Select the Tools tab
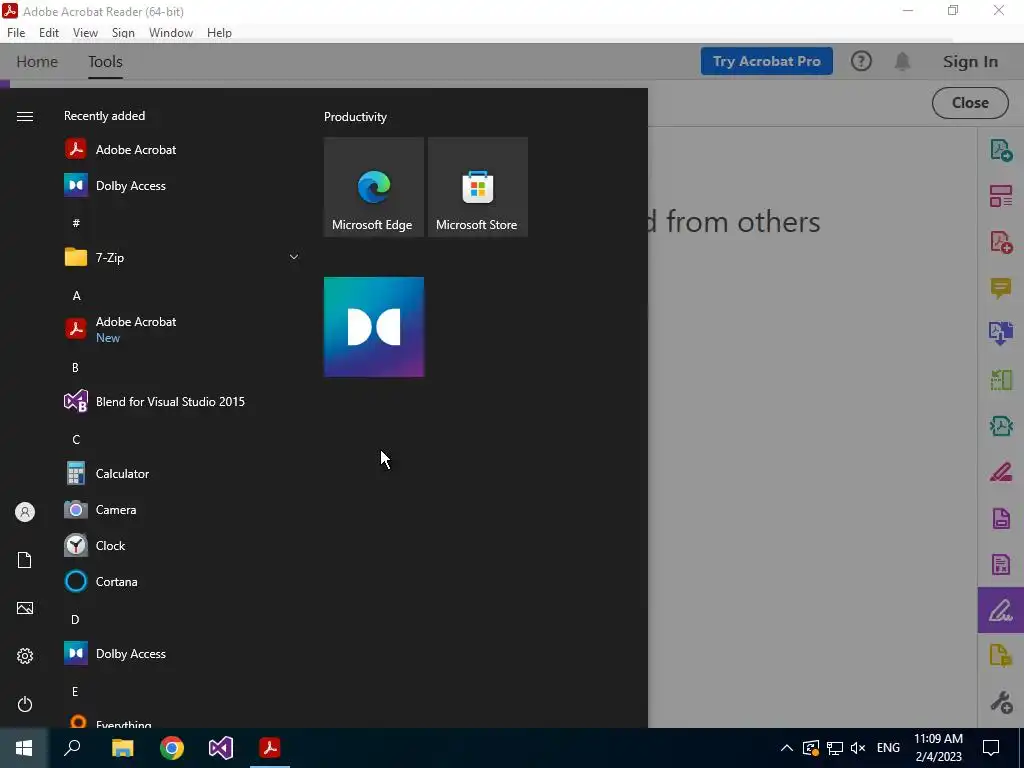 105,61
